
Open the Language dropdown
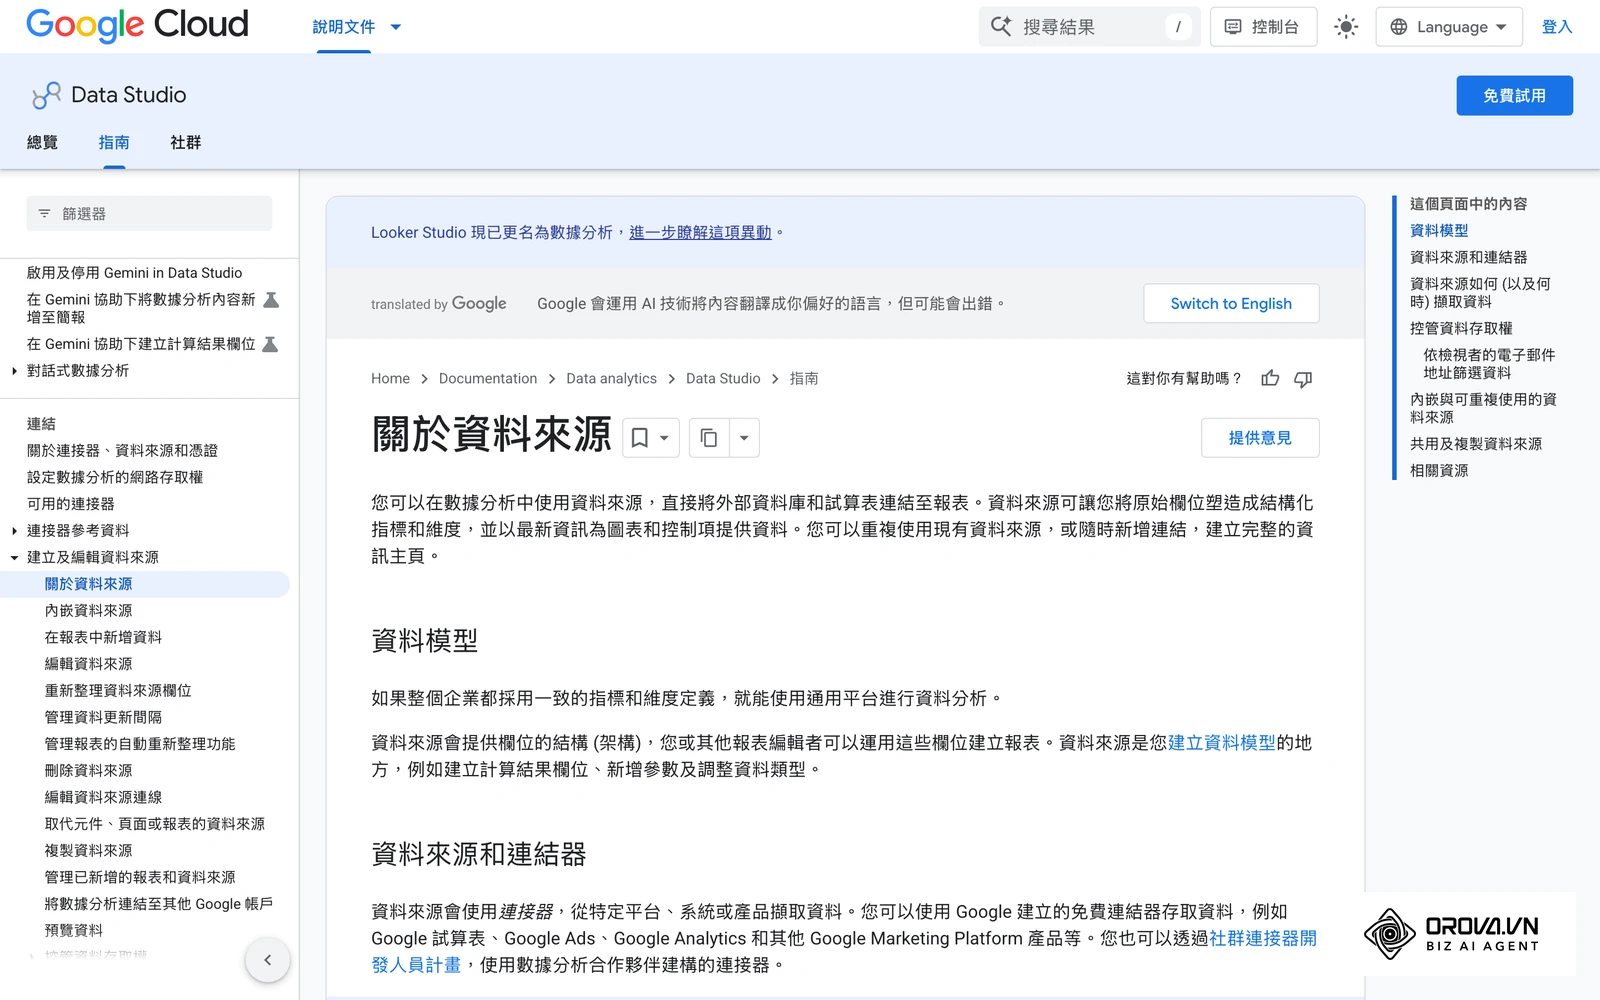point(1449,27)
